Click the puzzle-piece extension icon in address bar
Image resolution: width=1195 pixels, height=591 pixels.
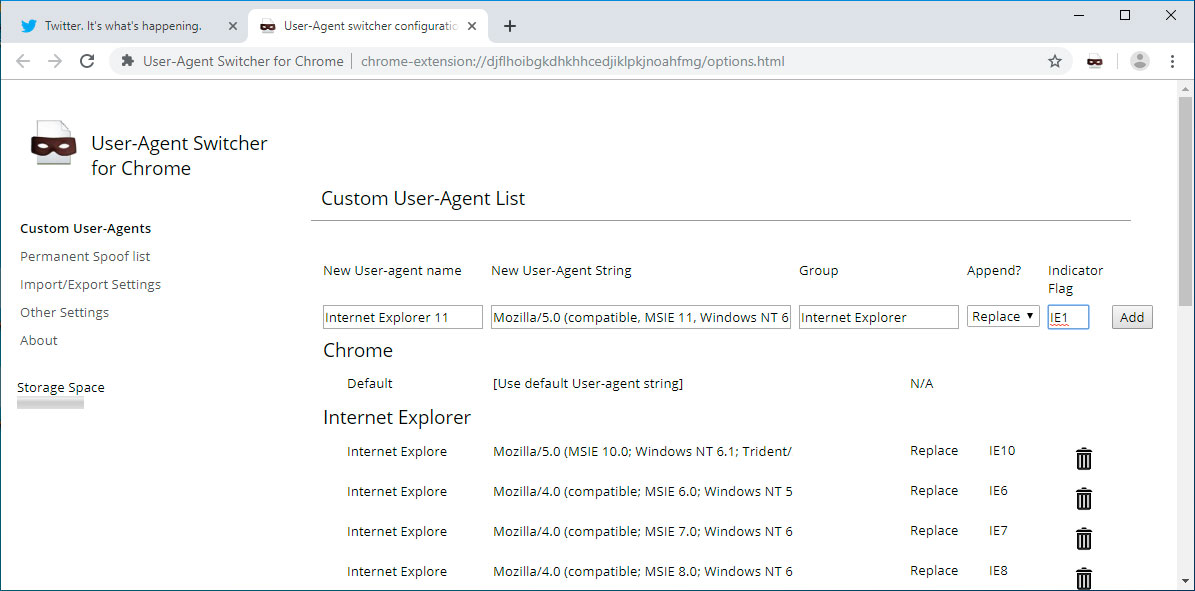127,62
